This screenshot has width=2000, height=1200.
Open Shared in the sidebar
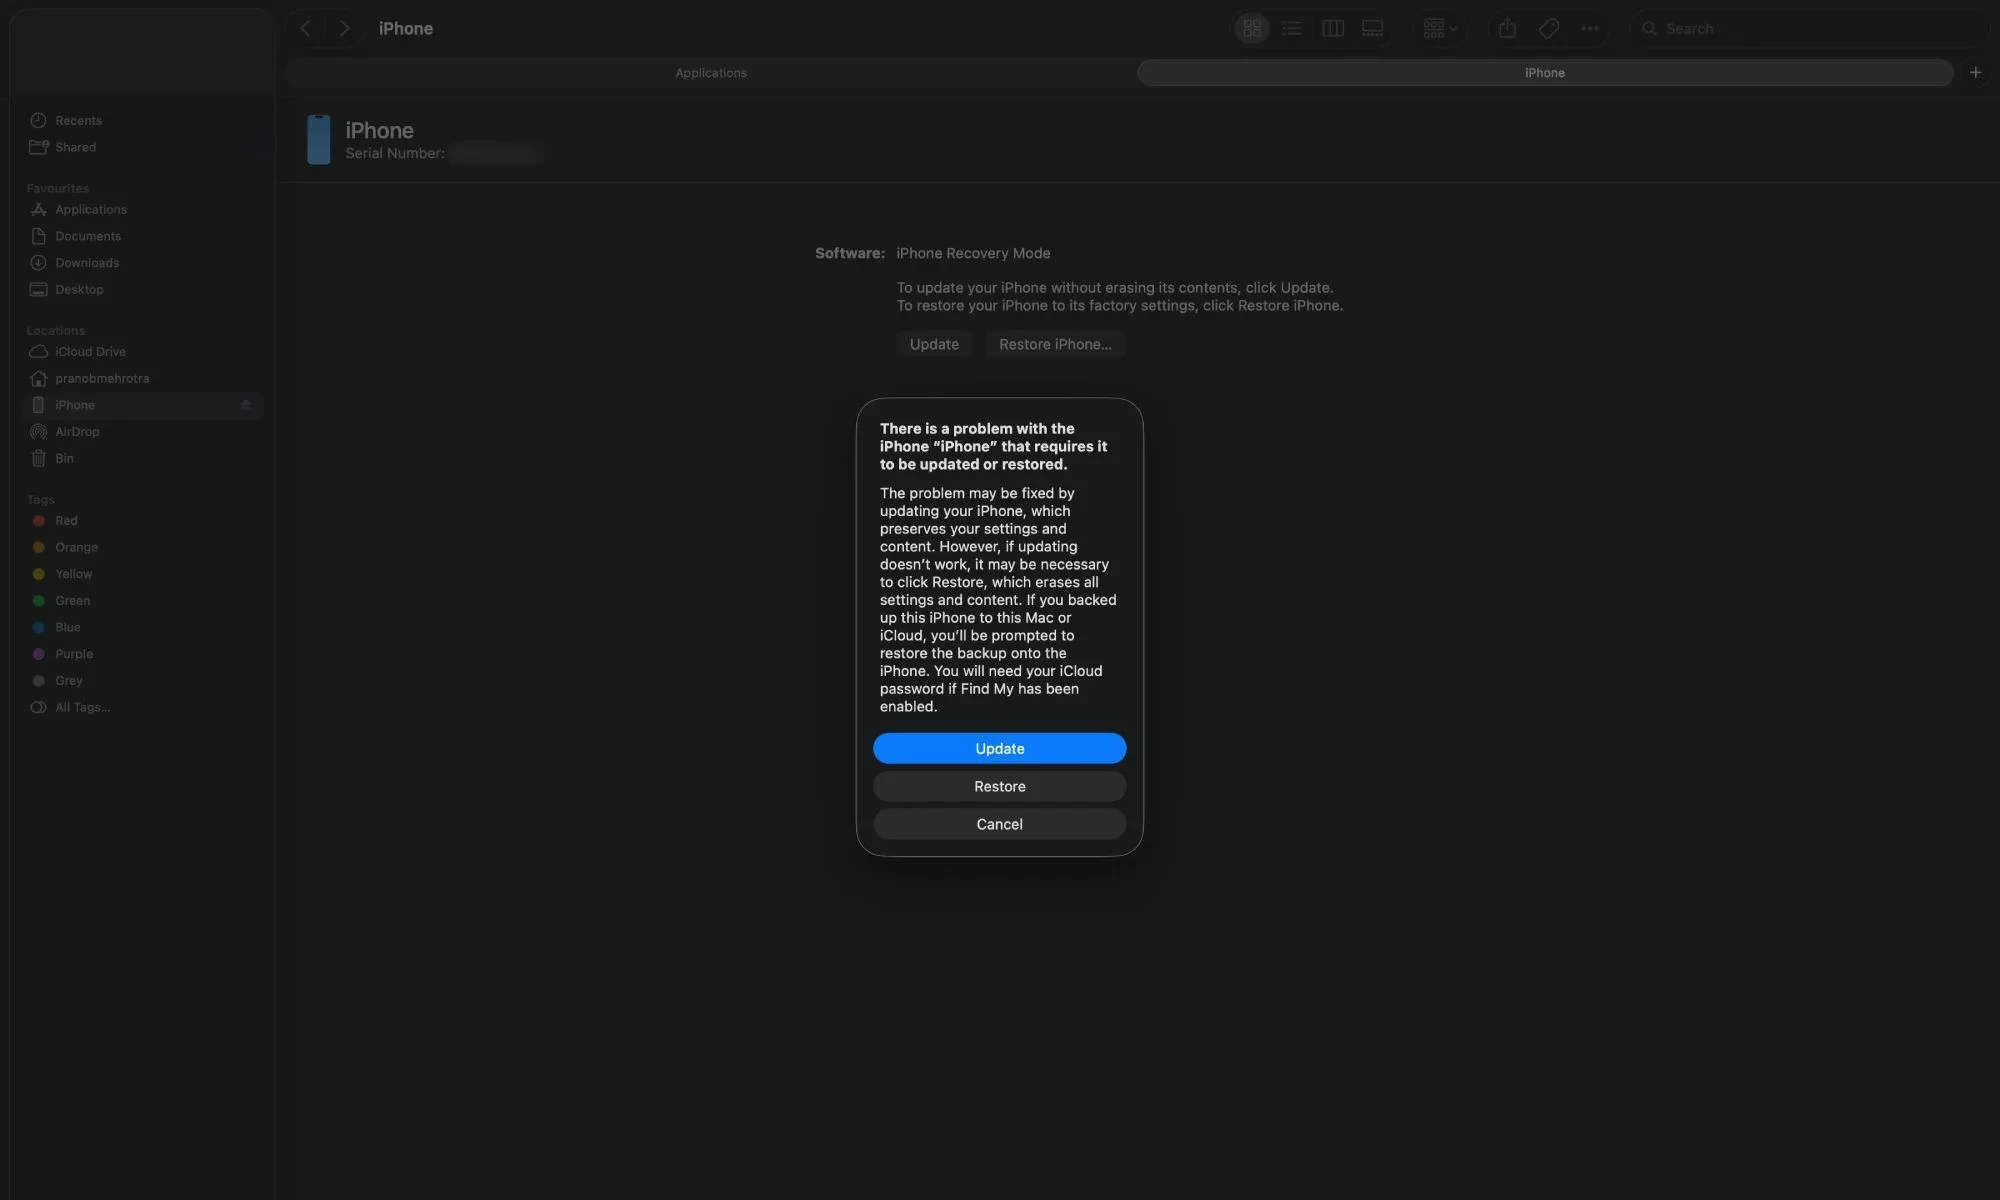coord(140,147)
